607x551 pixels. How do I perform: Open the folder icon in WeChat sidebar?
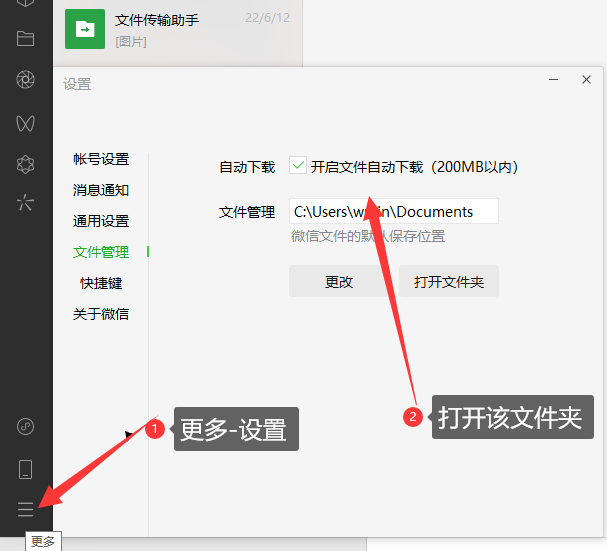[26, 39]
